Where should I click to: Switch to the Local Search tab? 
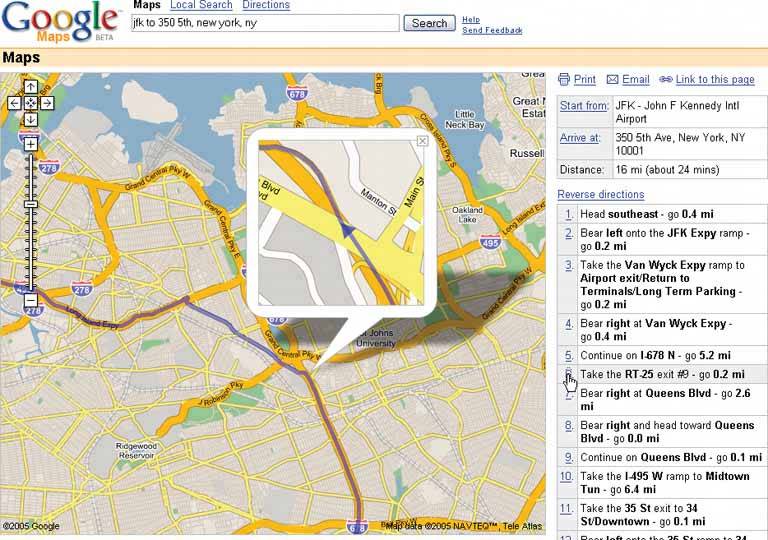pyautogui.click(x=201, y=5)
